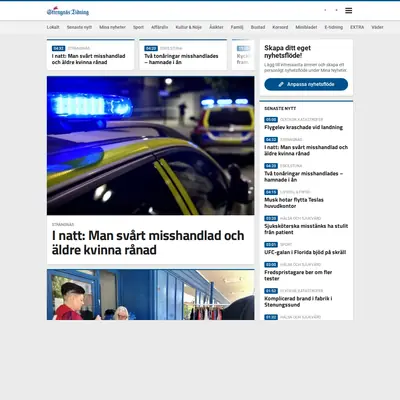Open top ticker card 'Två tonåringar misshandlades'

(183, 55)
